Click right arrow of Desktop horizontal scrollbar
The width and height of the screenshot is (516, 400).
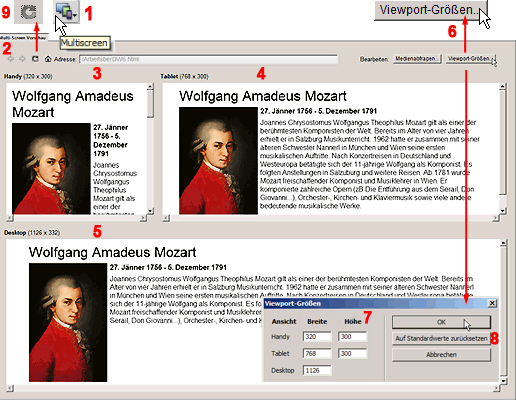click(x=497, y=388)
